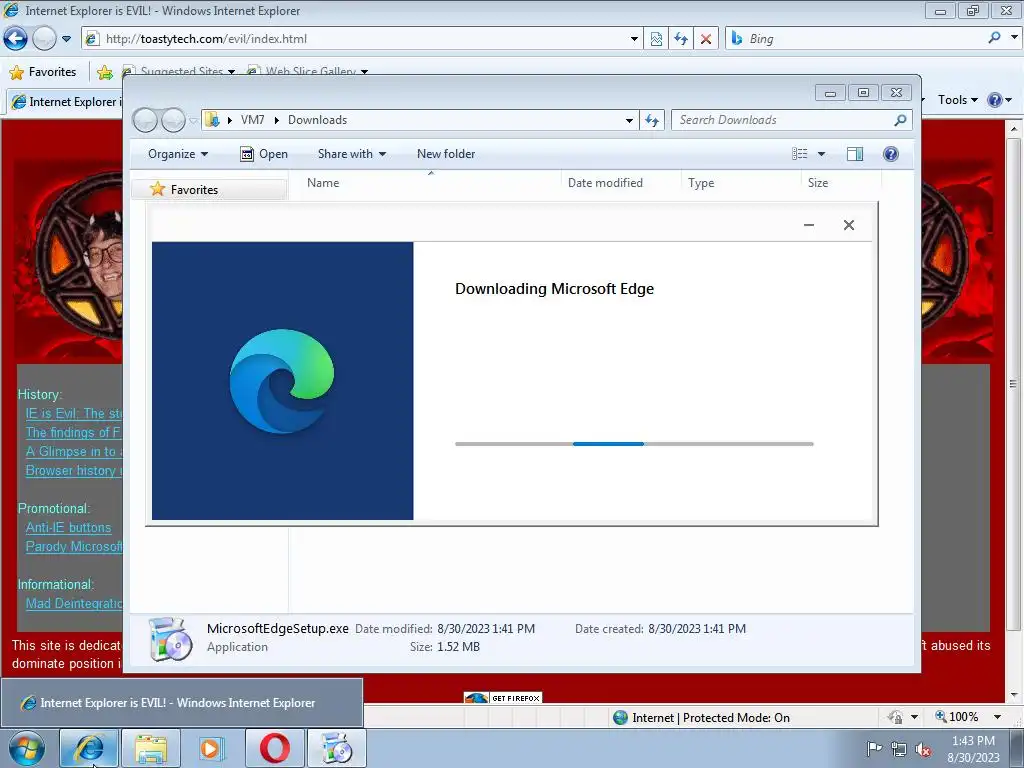Image resolution: width=1024 pixels, height=768 pixels.
Task: Open recent pages dropdown next to forward arrow
Action: (x=66, y=39)
